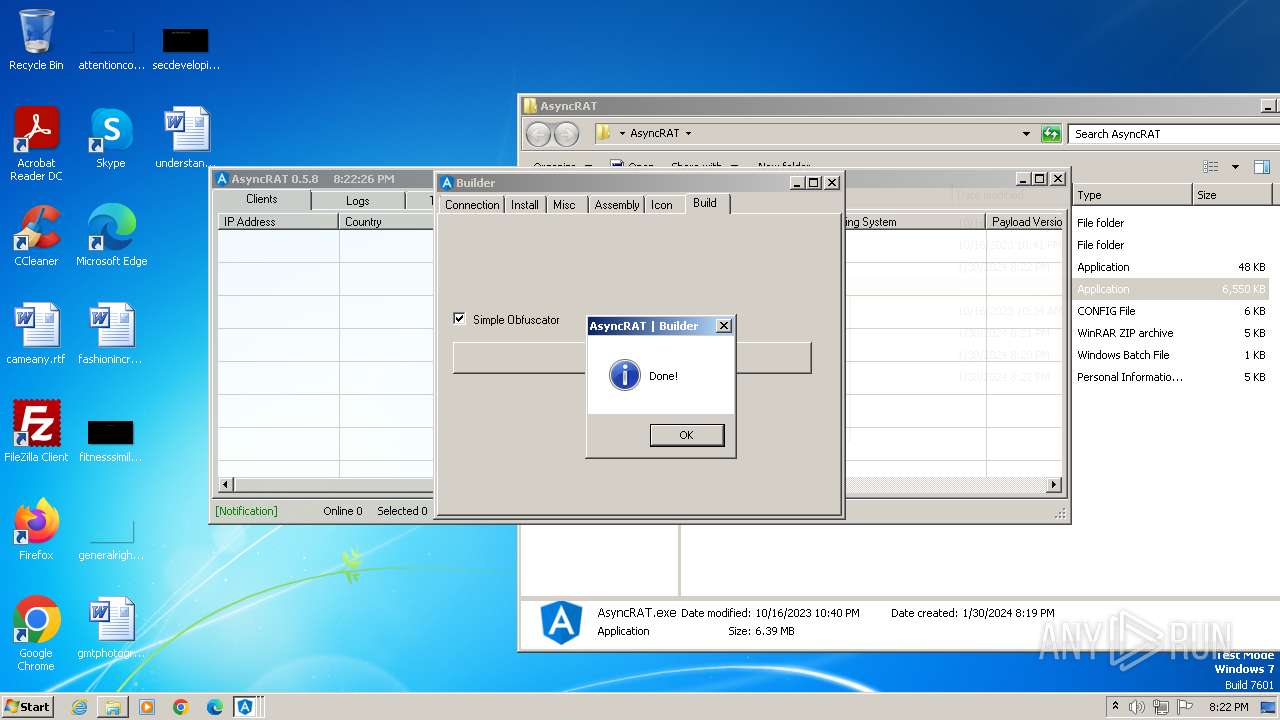Toggle the preview pane button
The height and width of the screenshot is (720, 1280).
pyautogui.click(x=1262, y=167)
